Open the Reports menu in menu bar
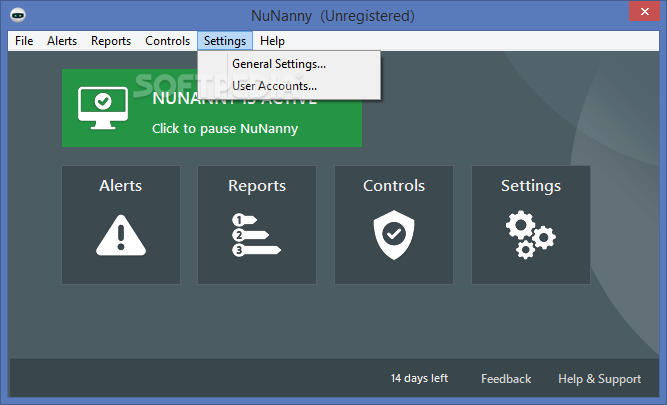 tap(111, 41)
